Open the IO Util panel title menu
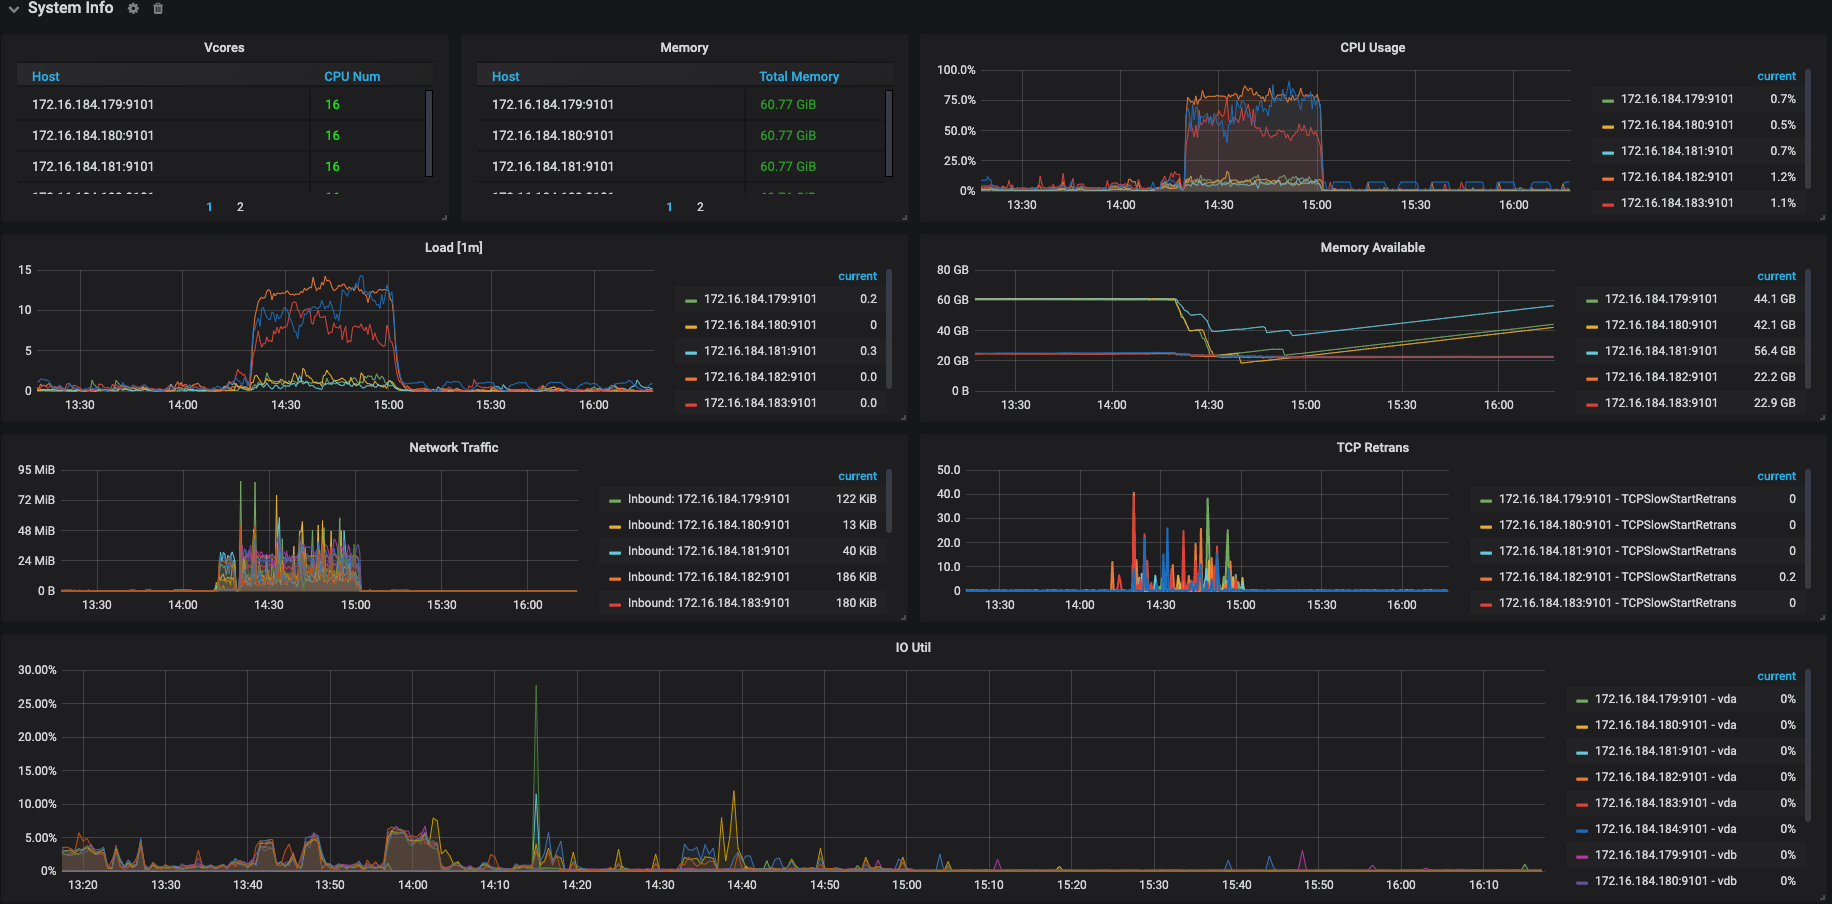This screenshot has width=1832, height=904. (x=912, y=648)
